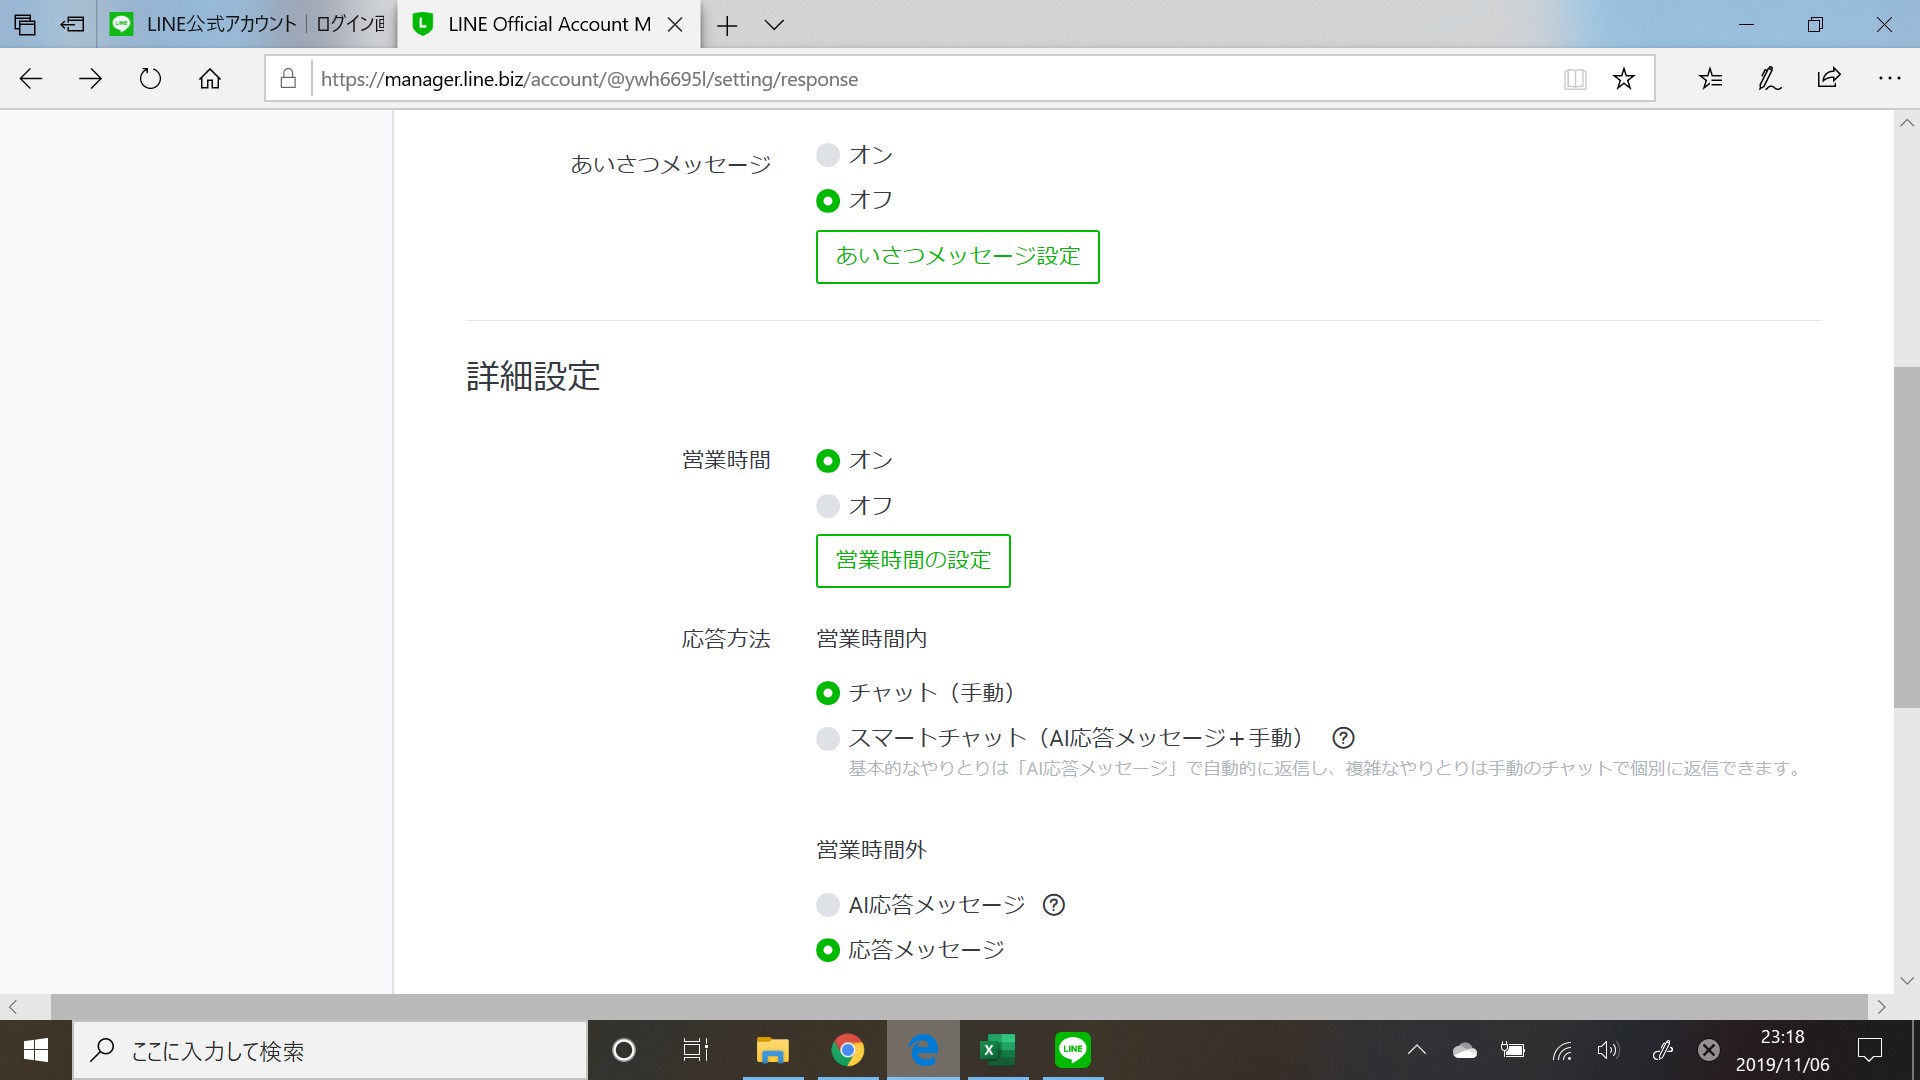
Task: Open the network Wi-Fi tray icon
Action: click(x=1562, y=1050)
